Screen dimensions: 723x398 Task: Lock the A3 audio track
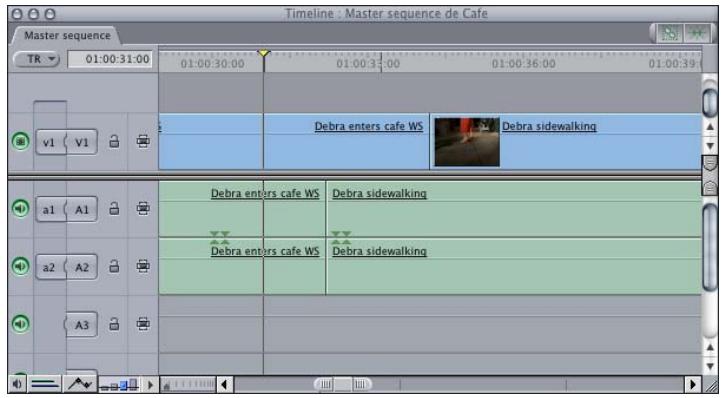114,324
